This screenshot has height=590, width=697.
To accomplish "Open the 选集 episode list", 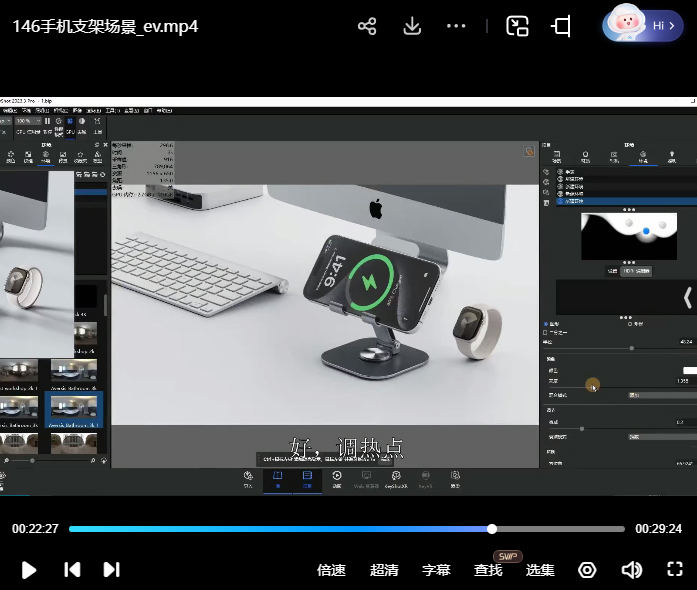I will [540, 570].
